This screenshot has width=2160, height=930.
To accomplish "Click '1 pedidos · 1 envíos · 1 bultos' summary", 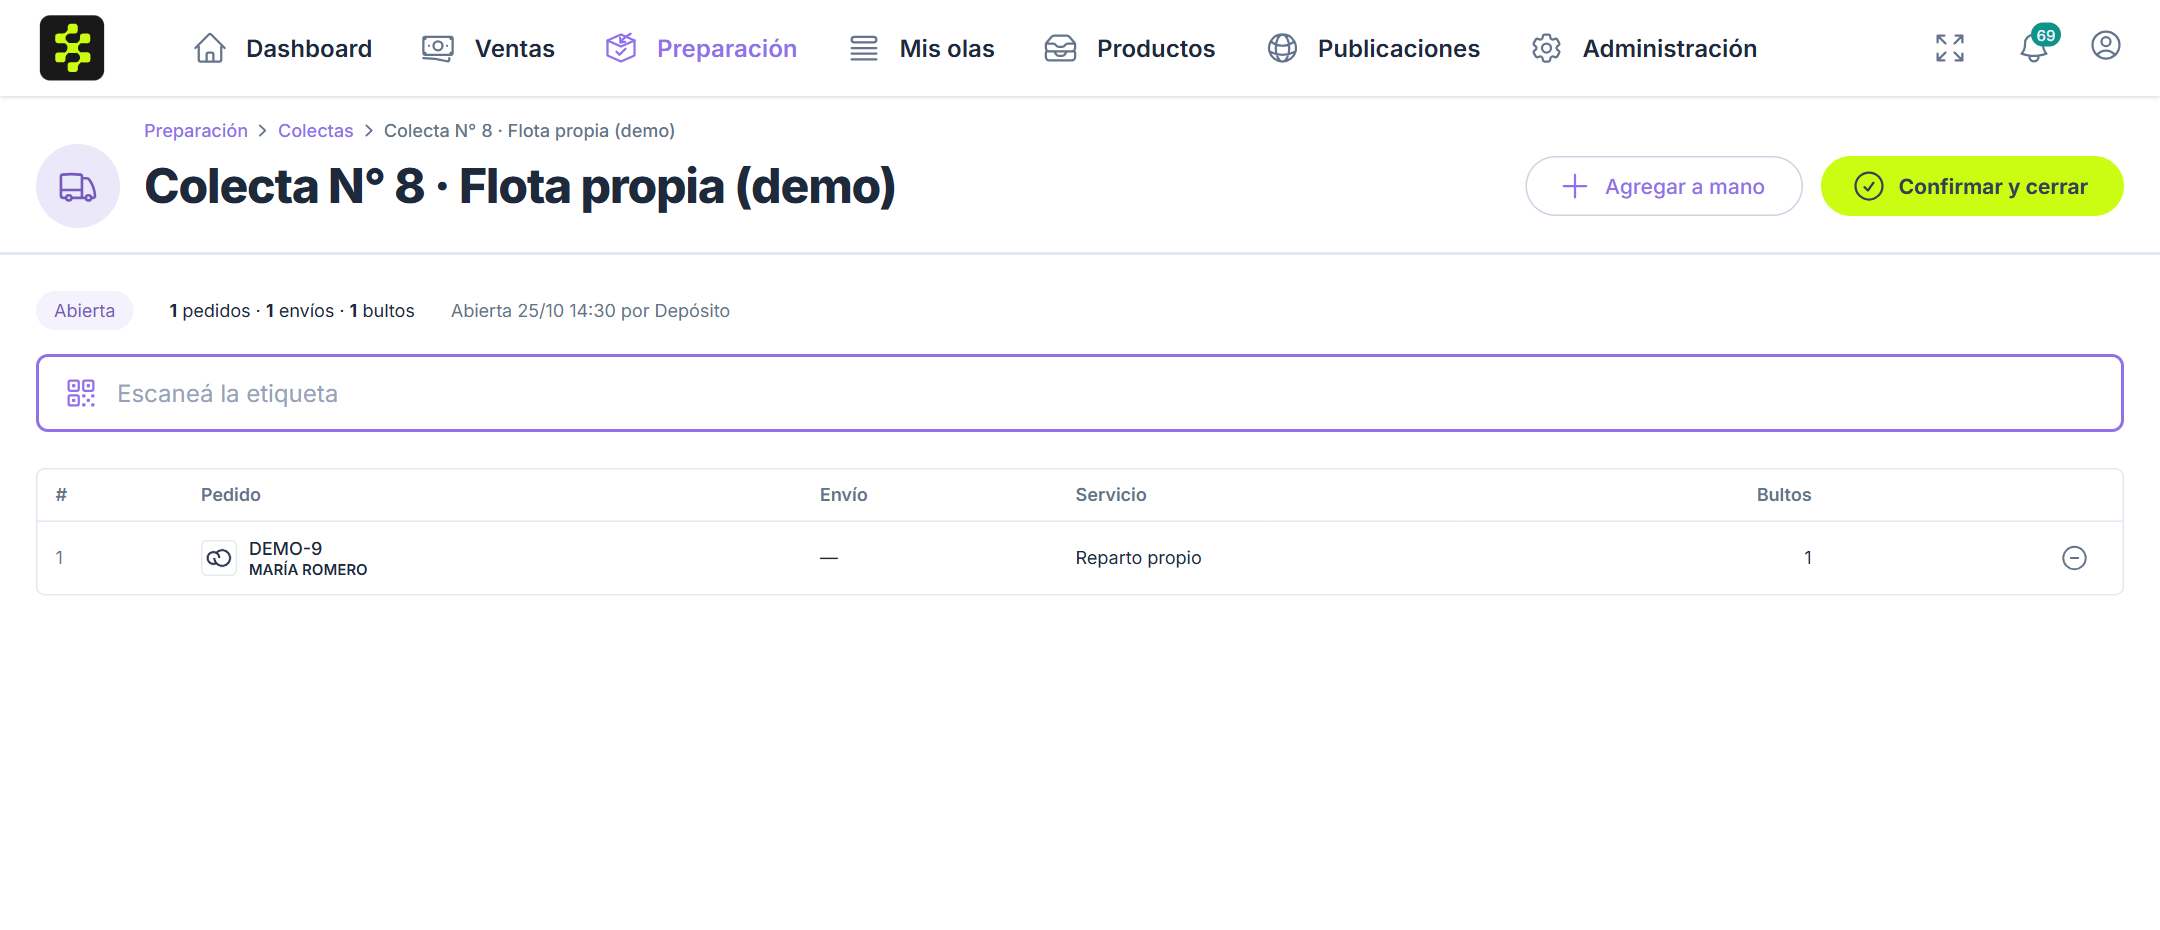I will click(x=292, y=311).
